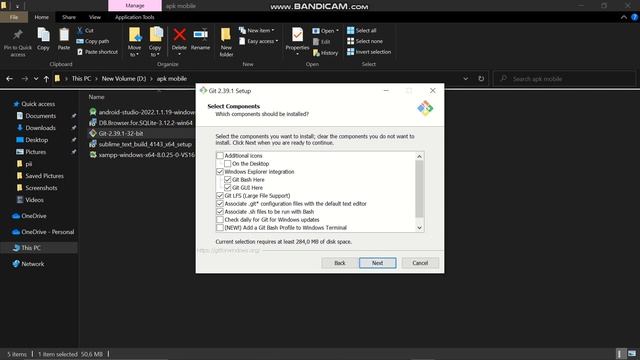The height and width of the screenshot is (360, 640).
Task: Click the red Delete icon
Action: coord(179,35)
